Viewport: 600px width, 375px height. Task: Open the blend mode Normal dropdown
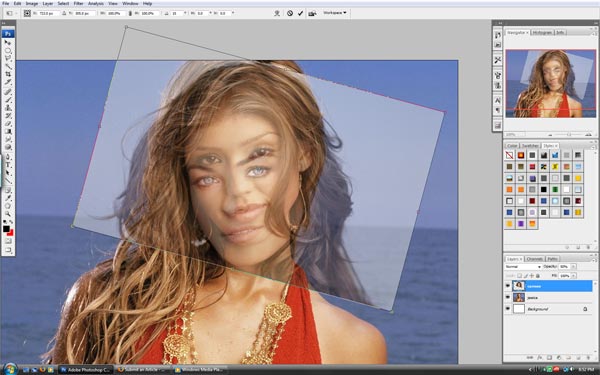523,267
